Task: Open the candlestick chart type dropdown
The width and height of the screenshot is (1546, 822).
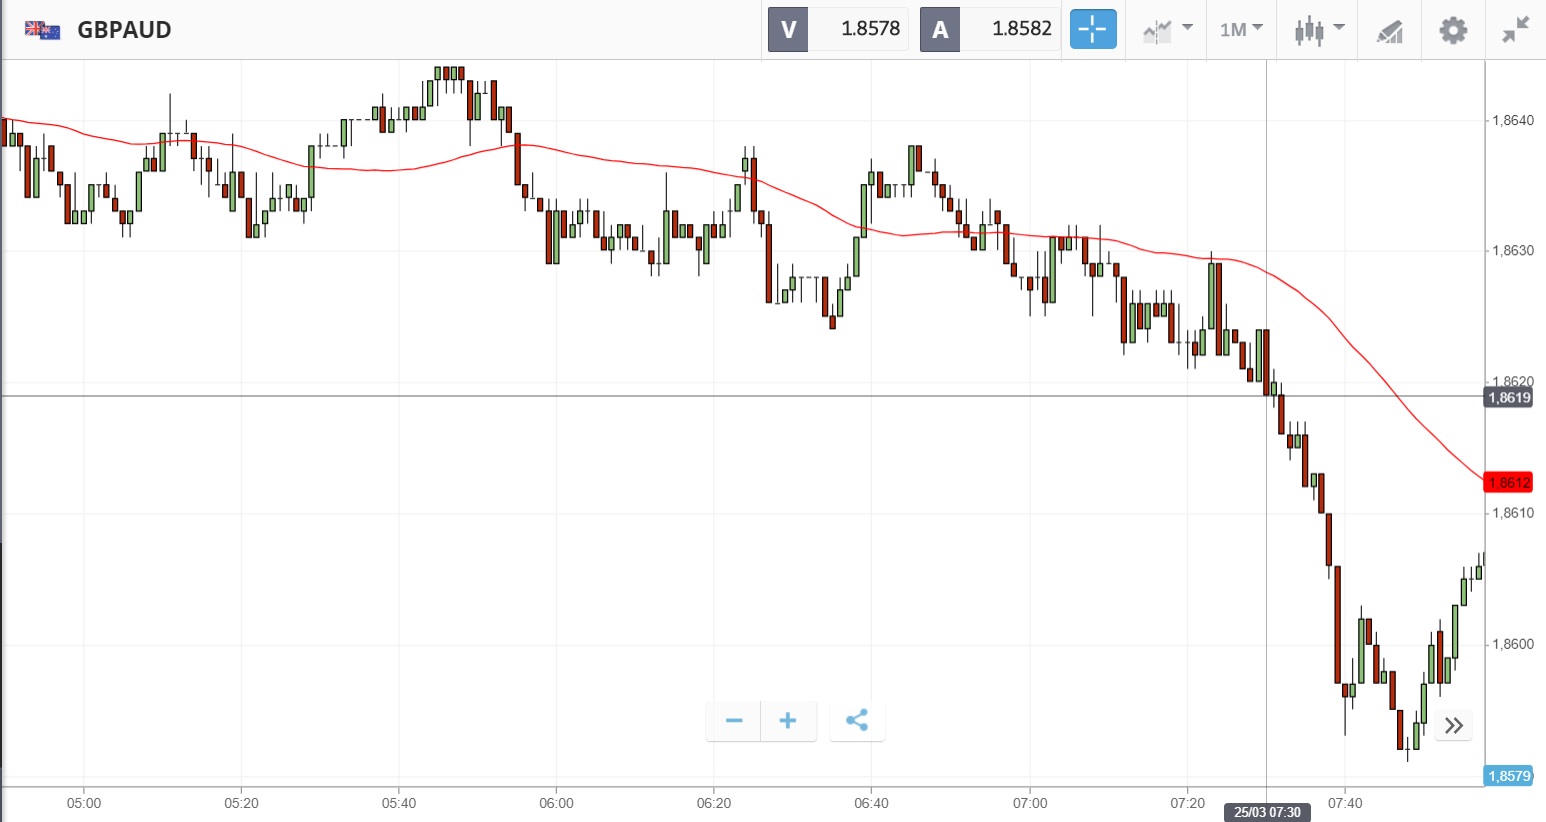Action: [1317, 29]
